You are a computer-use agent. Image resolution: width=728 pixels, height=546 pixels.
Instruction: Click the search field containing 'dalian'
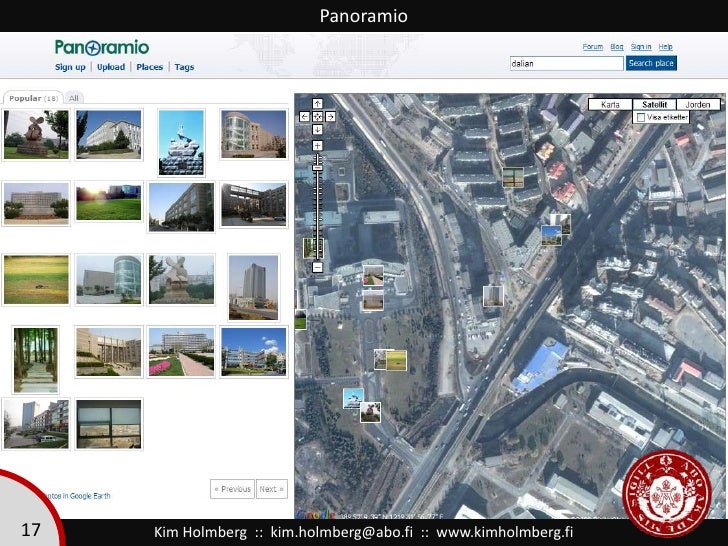[566, 63]
